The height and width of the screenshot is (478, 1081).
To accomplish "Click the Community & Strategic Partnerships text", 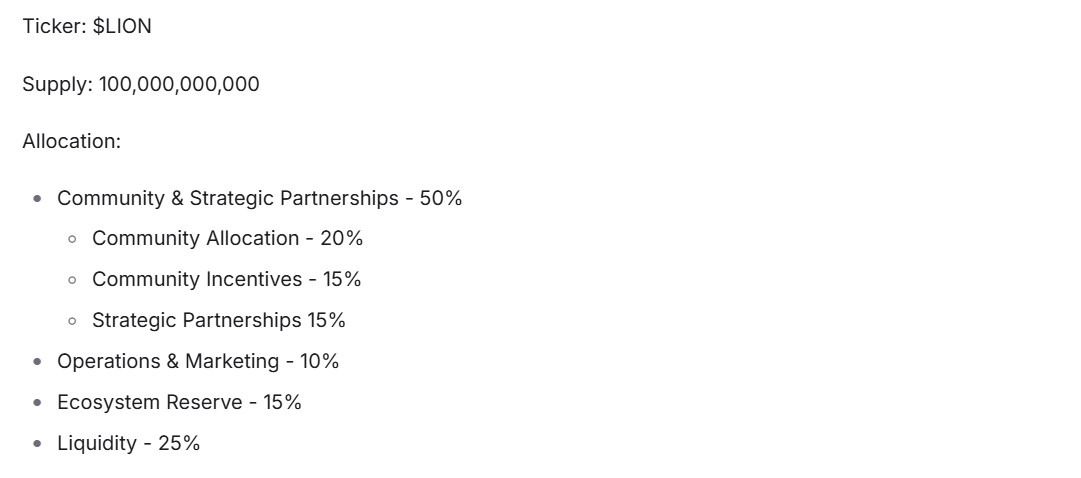I will coord(227,198).
